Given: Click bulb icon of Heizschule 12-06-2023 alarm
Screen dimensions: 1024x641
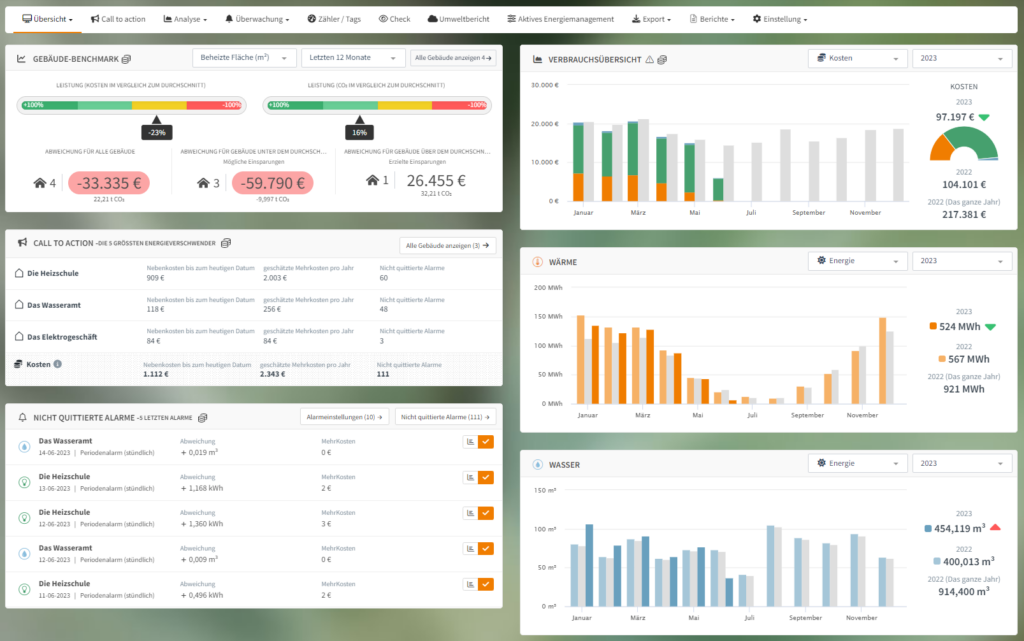Looking at the screenshot, I should 24,518.
